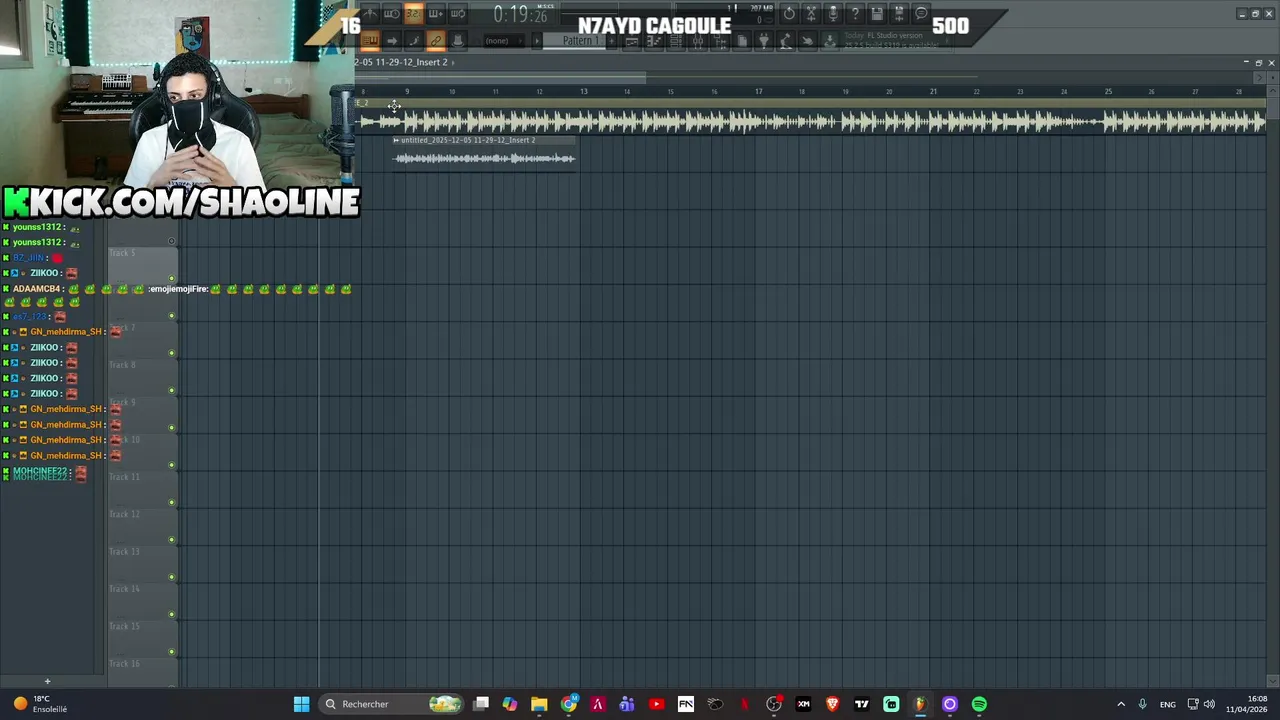Select the Track 15 header
The width and height of the screenshot is (1280, 720).
(143, 638)
